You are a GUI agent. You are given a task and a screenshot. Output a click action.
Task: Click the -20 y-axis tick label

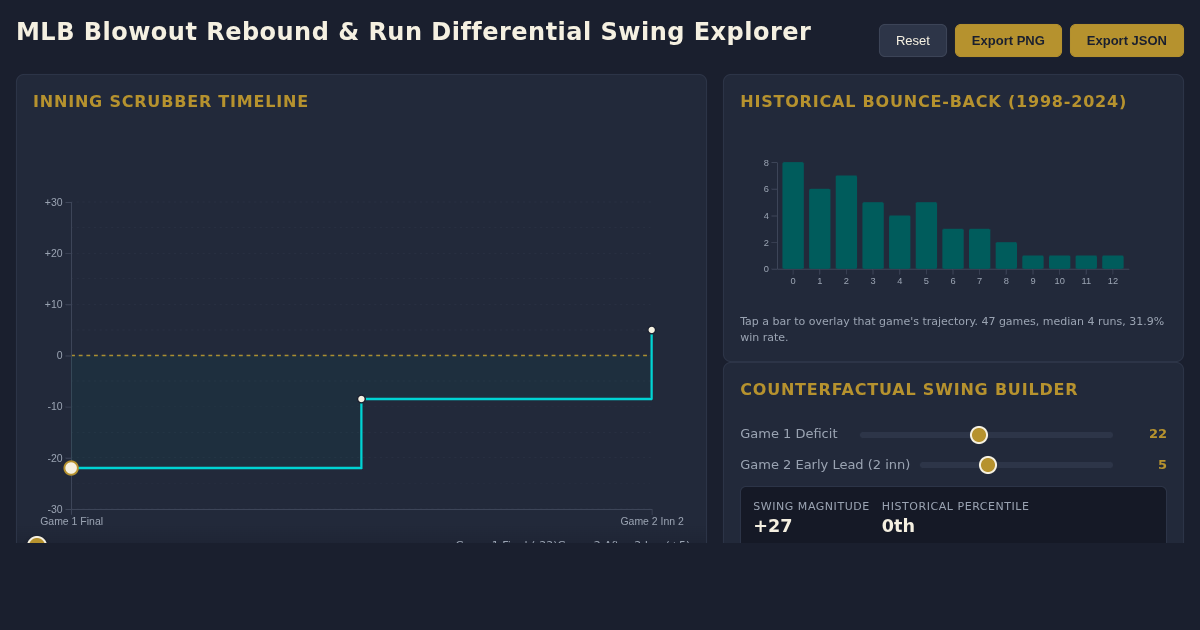tap(55, 458)
